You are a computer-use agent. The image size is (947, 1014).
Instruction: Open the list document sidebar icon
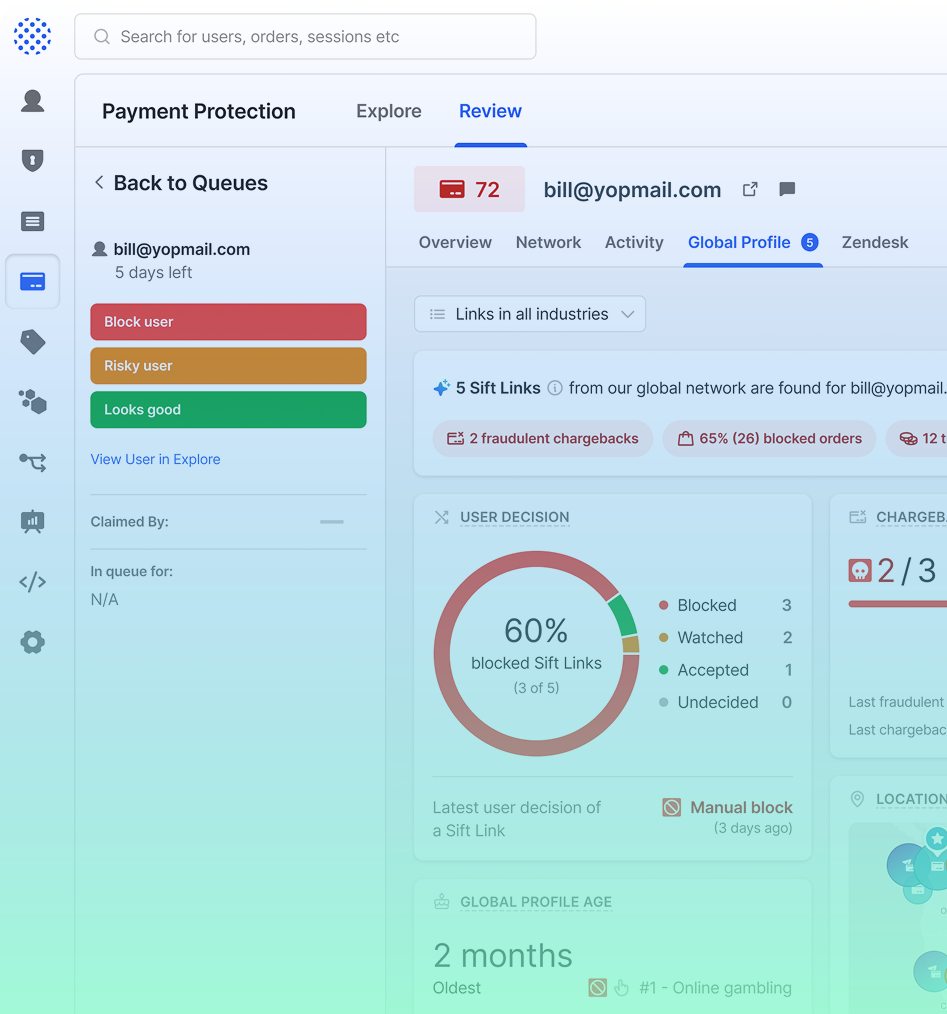[x=32, y=221]
